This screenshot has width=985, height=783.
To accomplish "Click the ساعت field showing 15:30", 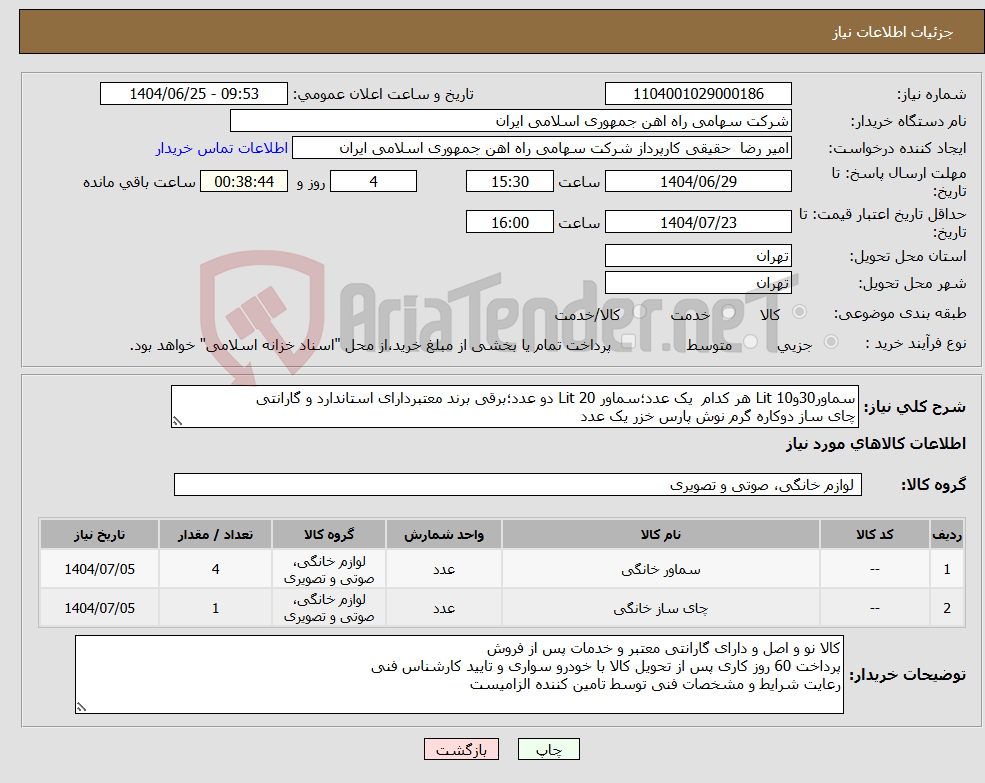I will [x=510, y=181].
